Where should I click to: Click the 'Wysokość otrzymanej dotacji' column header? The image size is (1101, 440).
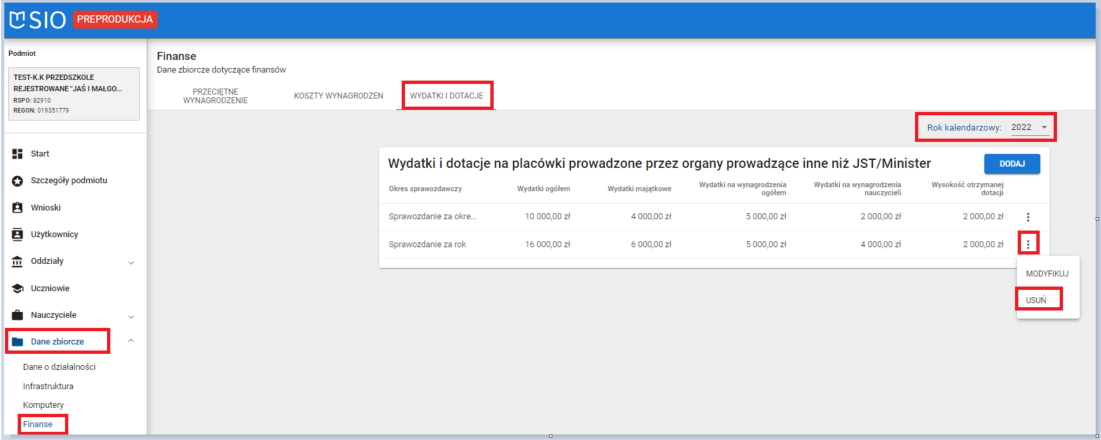[968, 189]
